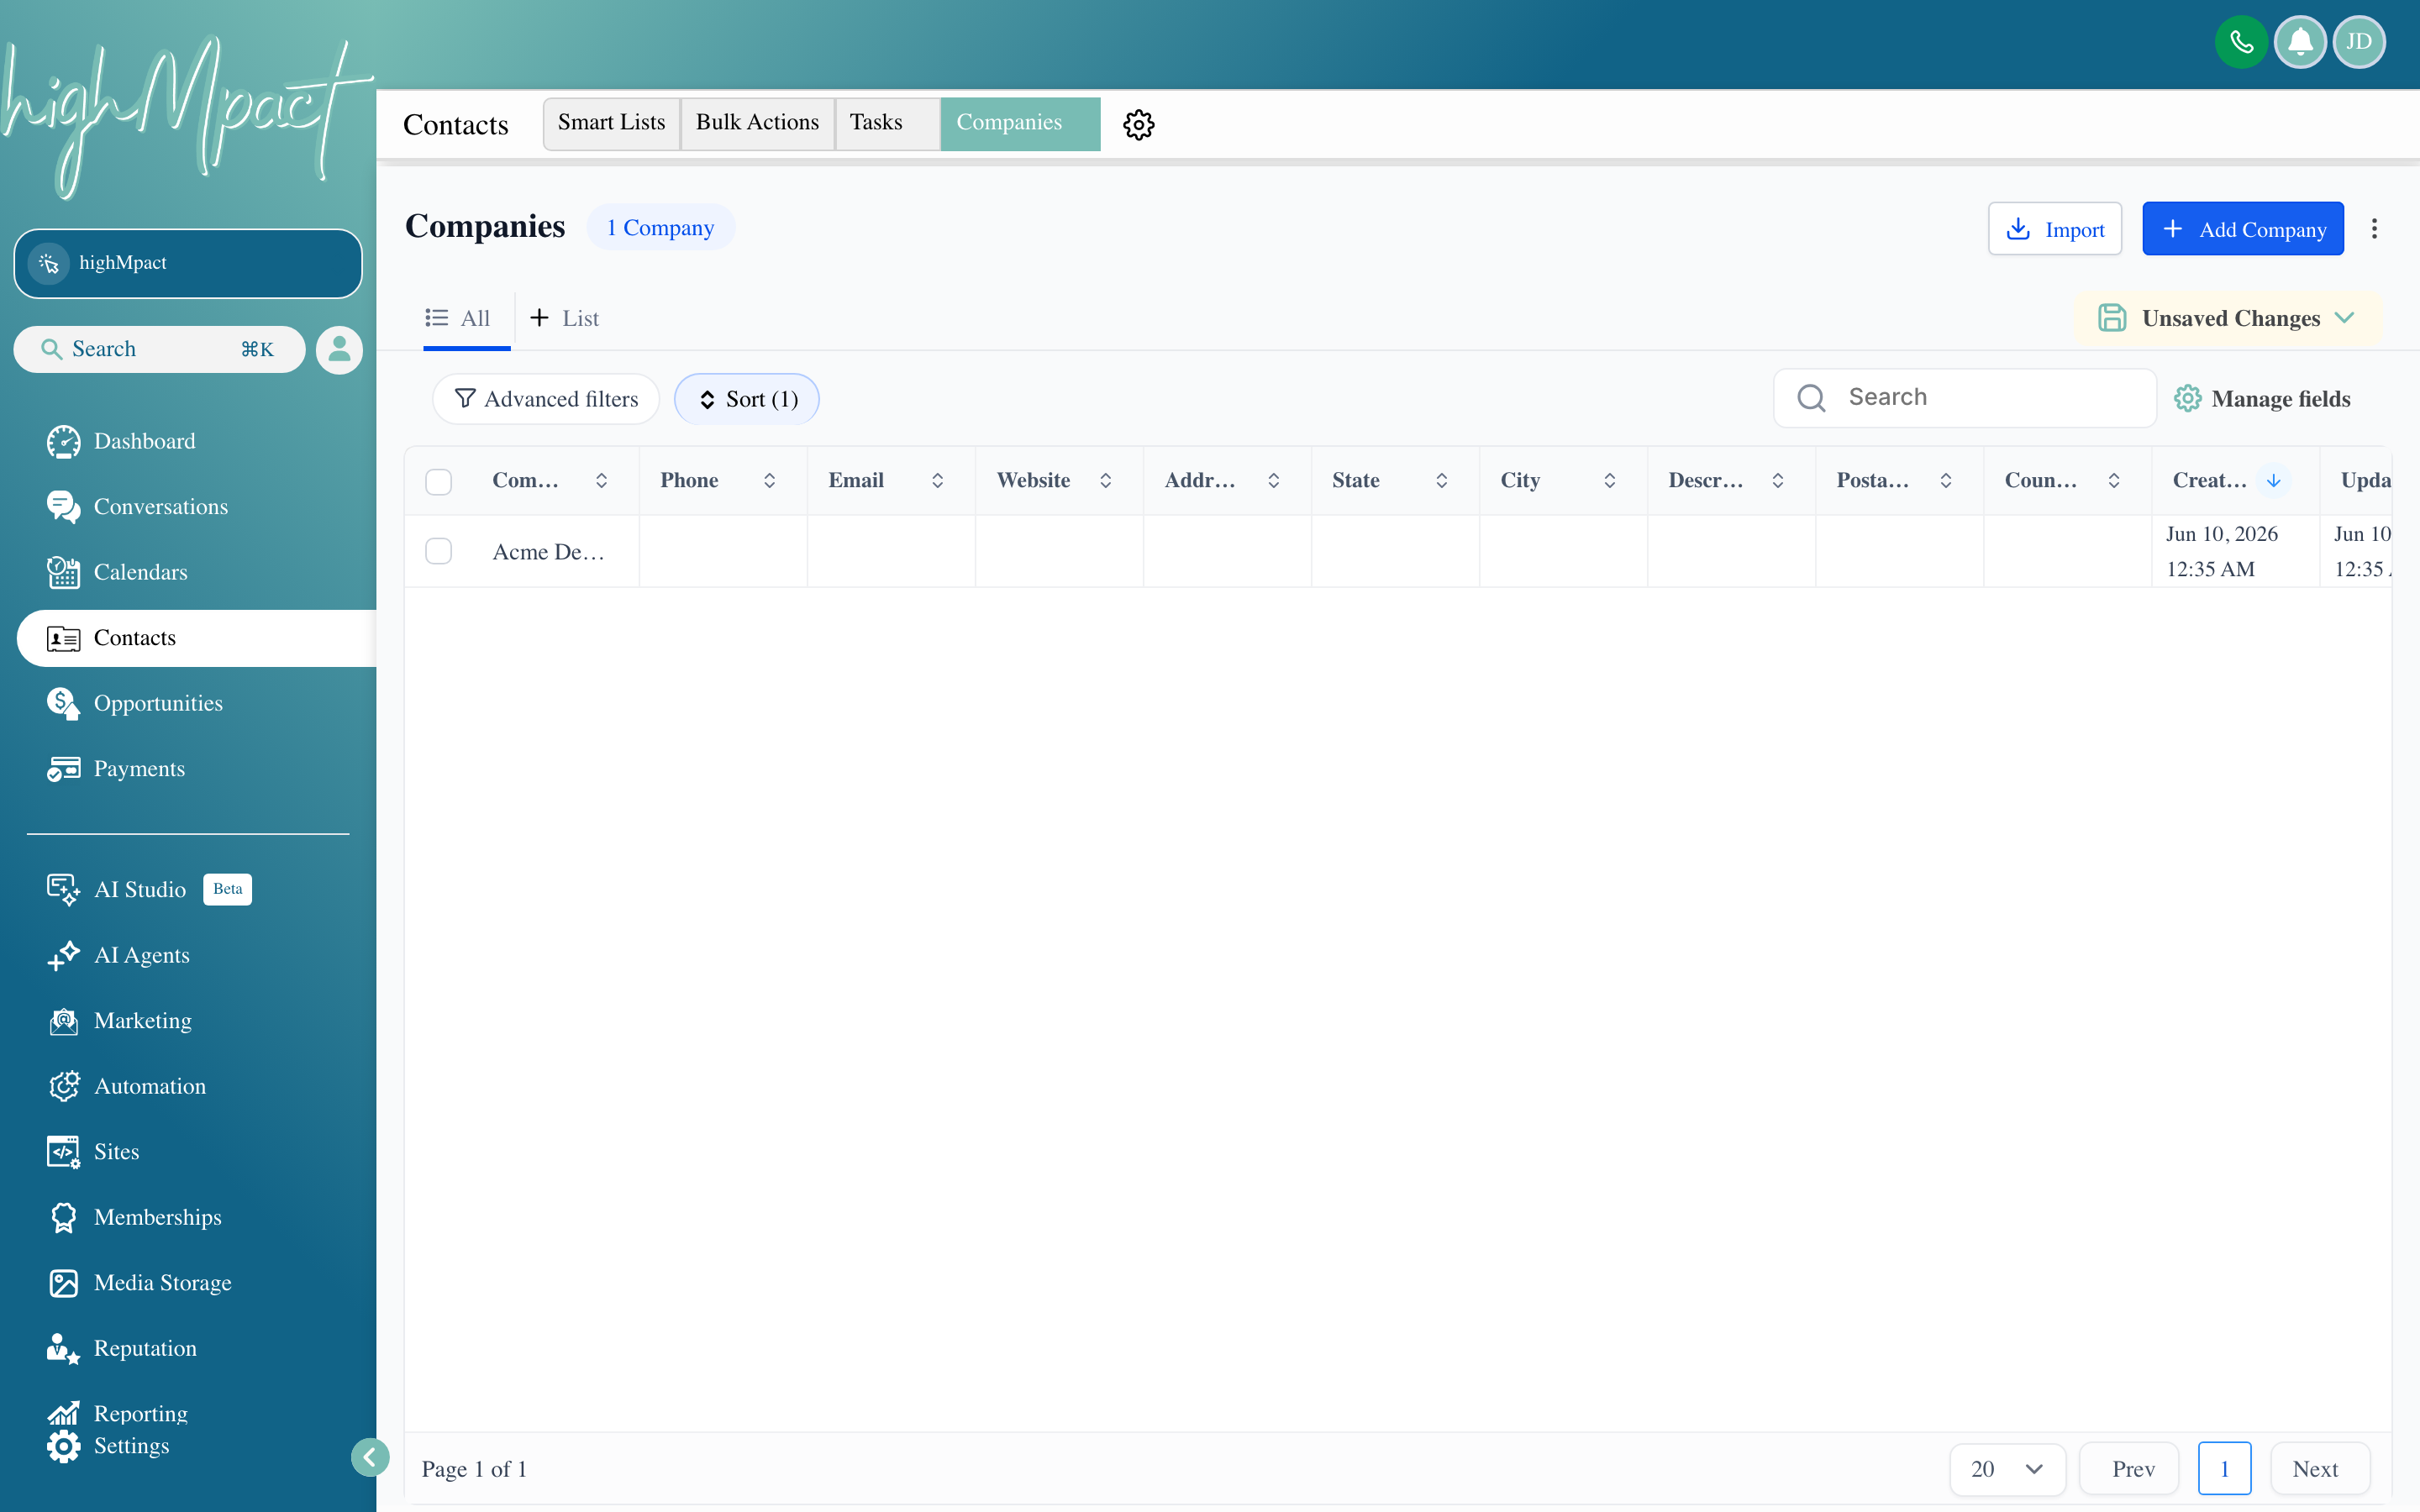
Task: Open Opportunities in the sidebar
Action: 134,703
